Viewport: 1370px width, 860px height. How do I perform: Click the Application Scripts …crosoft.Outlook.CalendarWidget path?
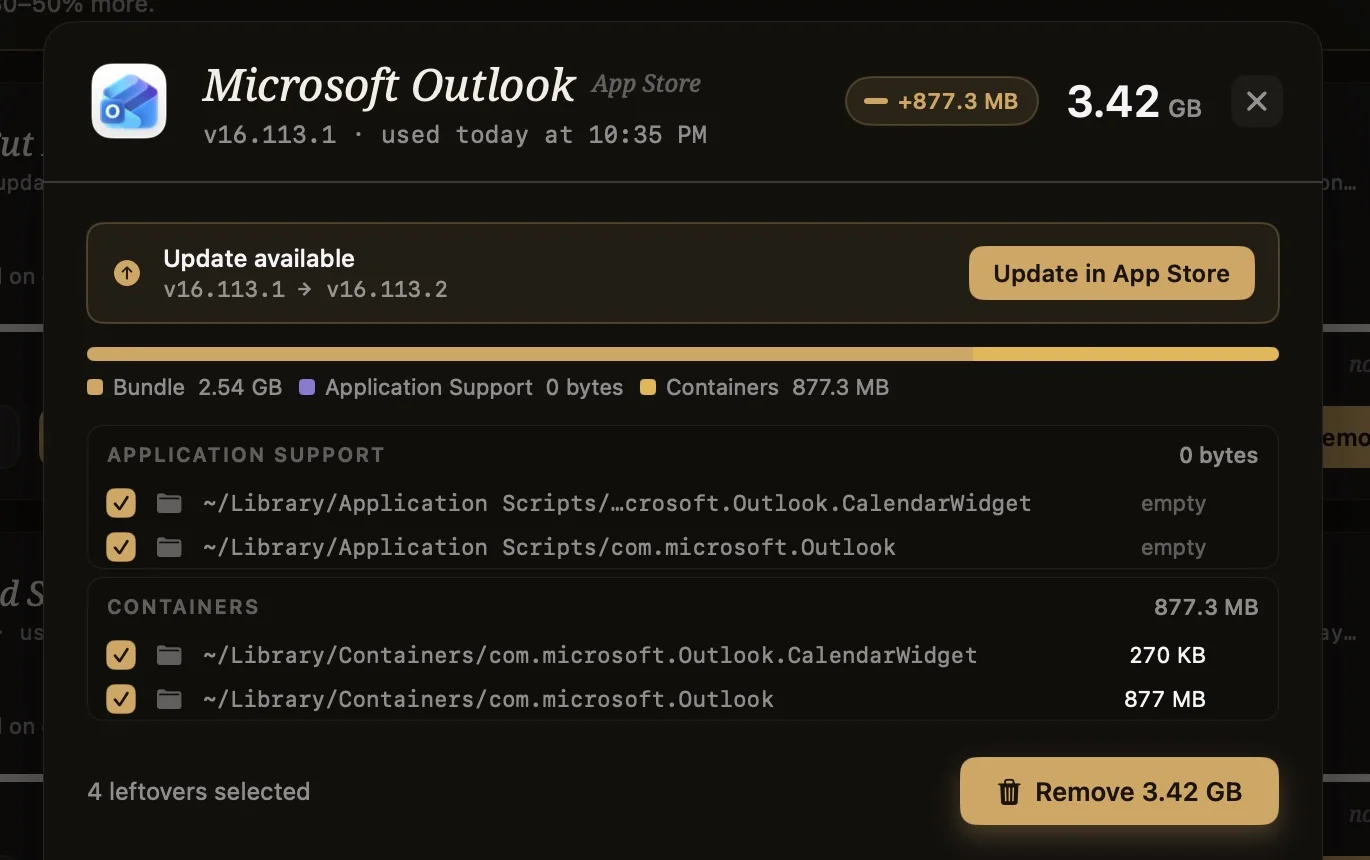coord(617,503)
